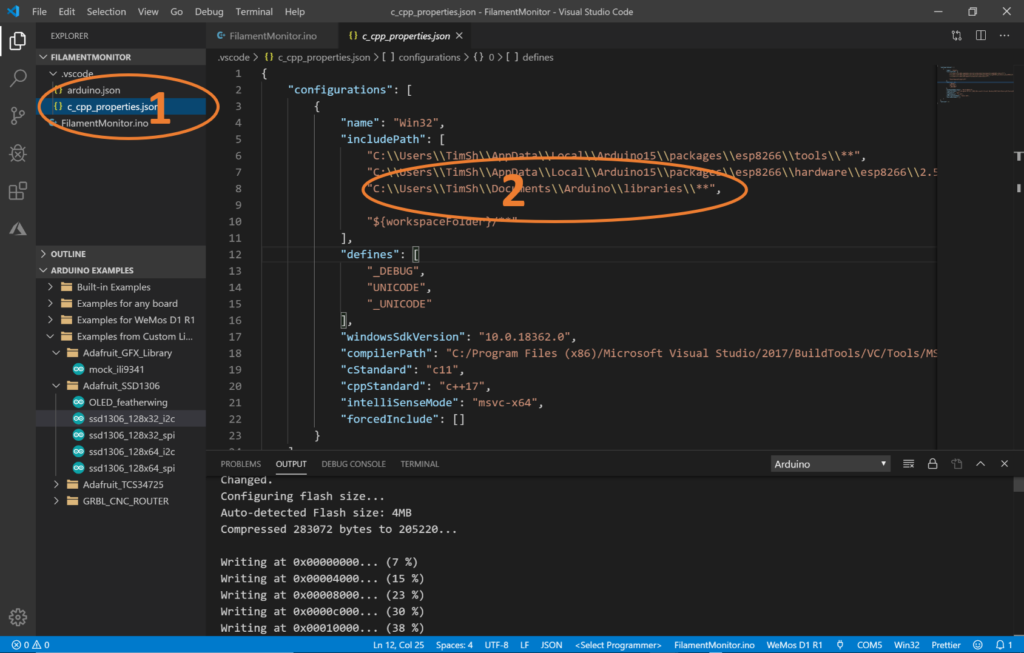1024x653 pixels.
Task: Open the Azure view icon
Action: [18, 229]
